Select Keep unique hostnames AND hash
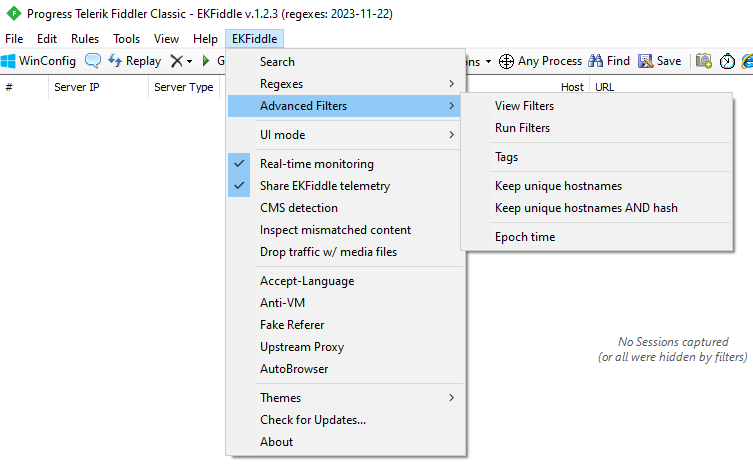 [597, 208]
